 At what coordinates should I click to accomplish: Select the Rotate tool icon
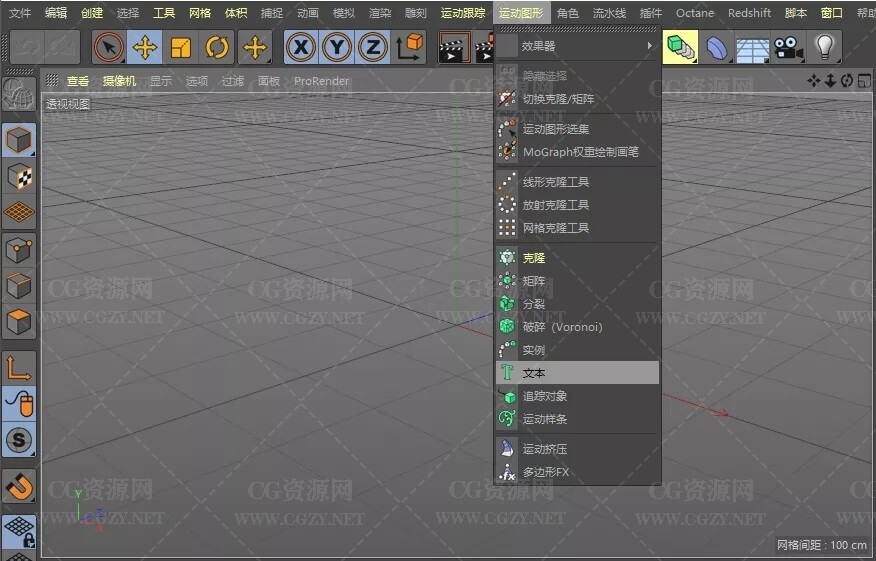[x=217, y=47]
